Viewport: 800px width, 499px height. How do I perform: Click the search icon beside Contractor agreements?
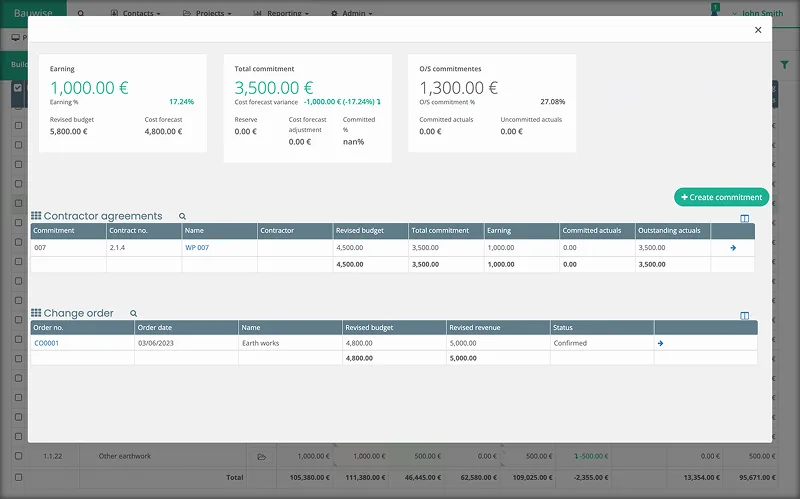(182, 216)
